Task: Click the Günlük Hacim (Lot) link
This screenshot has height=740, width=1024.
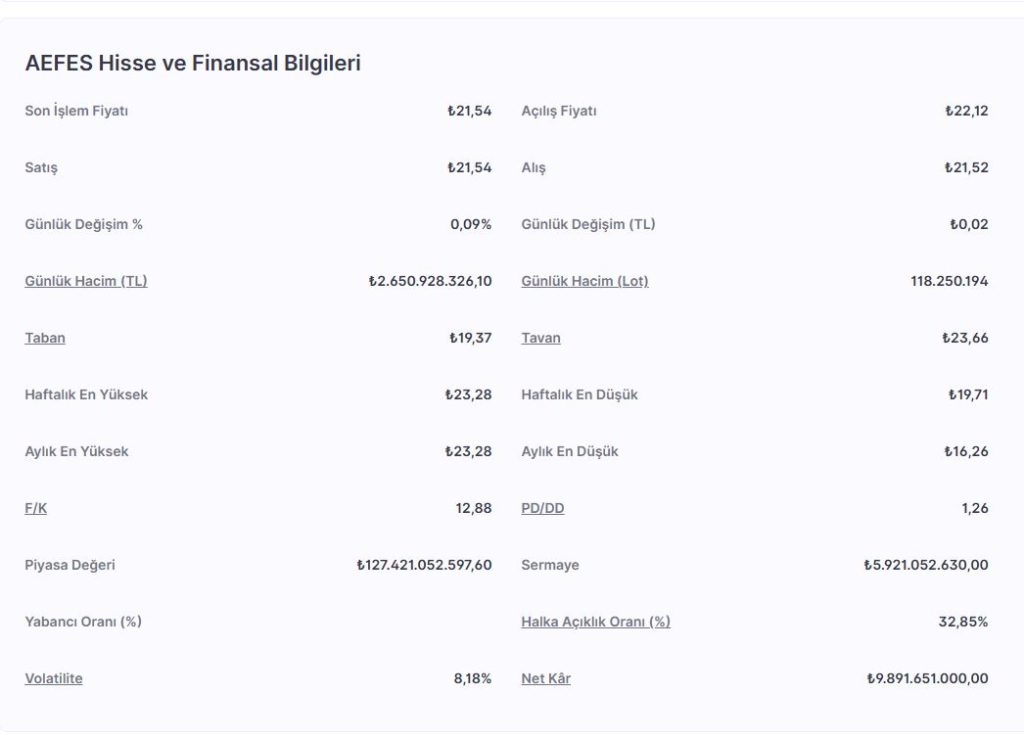Action: pos(585,281)
